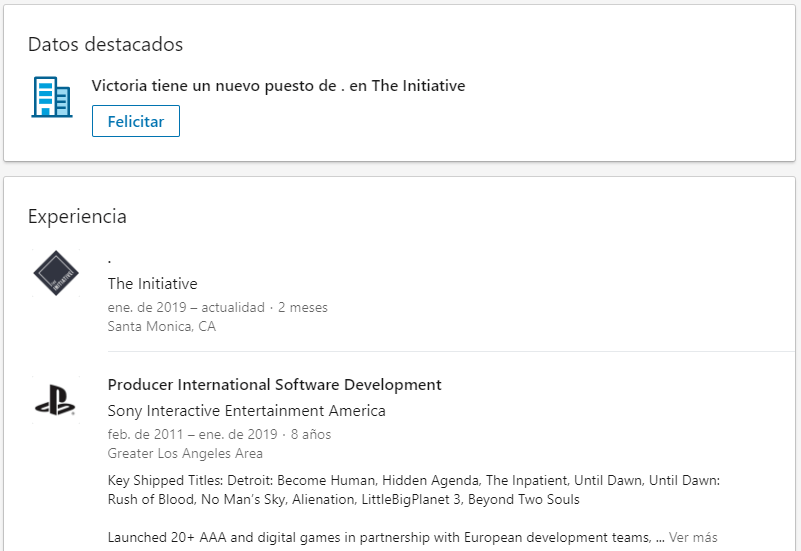Click the new position announcement for Victoria
The image size is (801, 551).
point(278,85)
